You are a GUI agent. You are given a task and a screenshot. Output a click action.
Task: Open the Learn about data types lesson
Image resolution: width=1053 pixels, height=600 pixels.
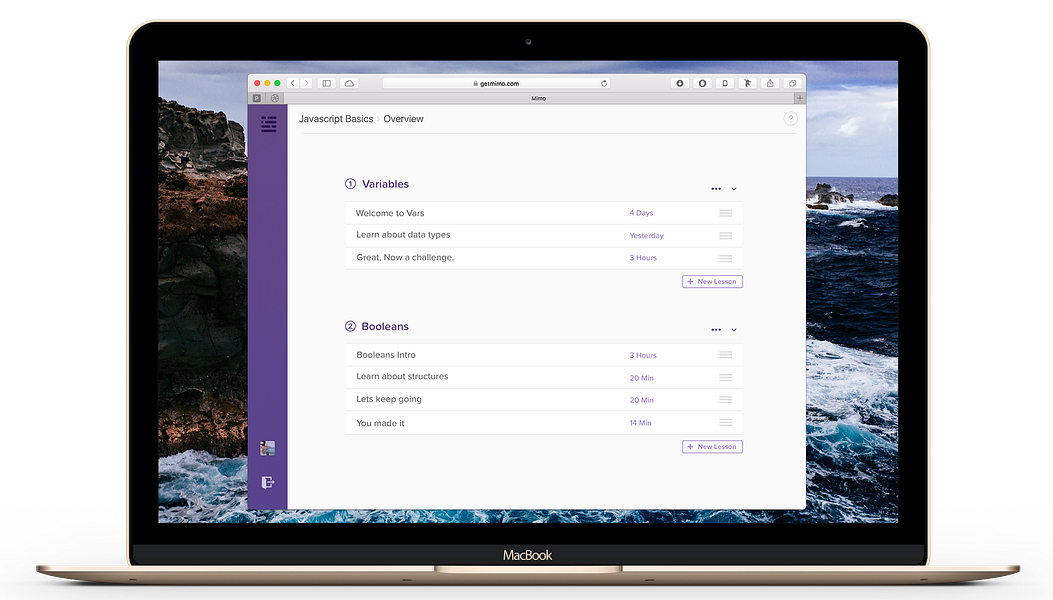click(x=544, y=236)
